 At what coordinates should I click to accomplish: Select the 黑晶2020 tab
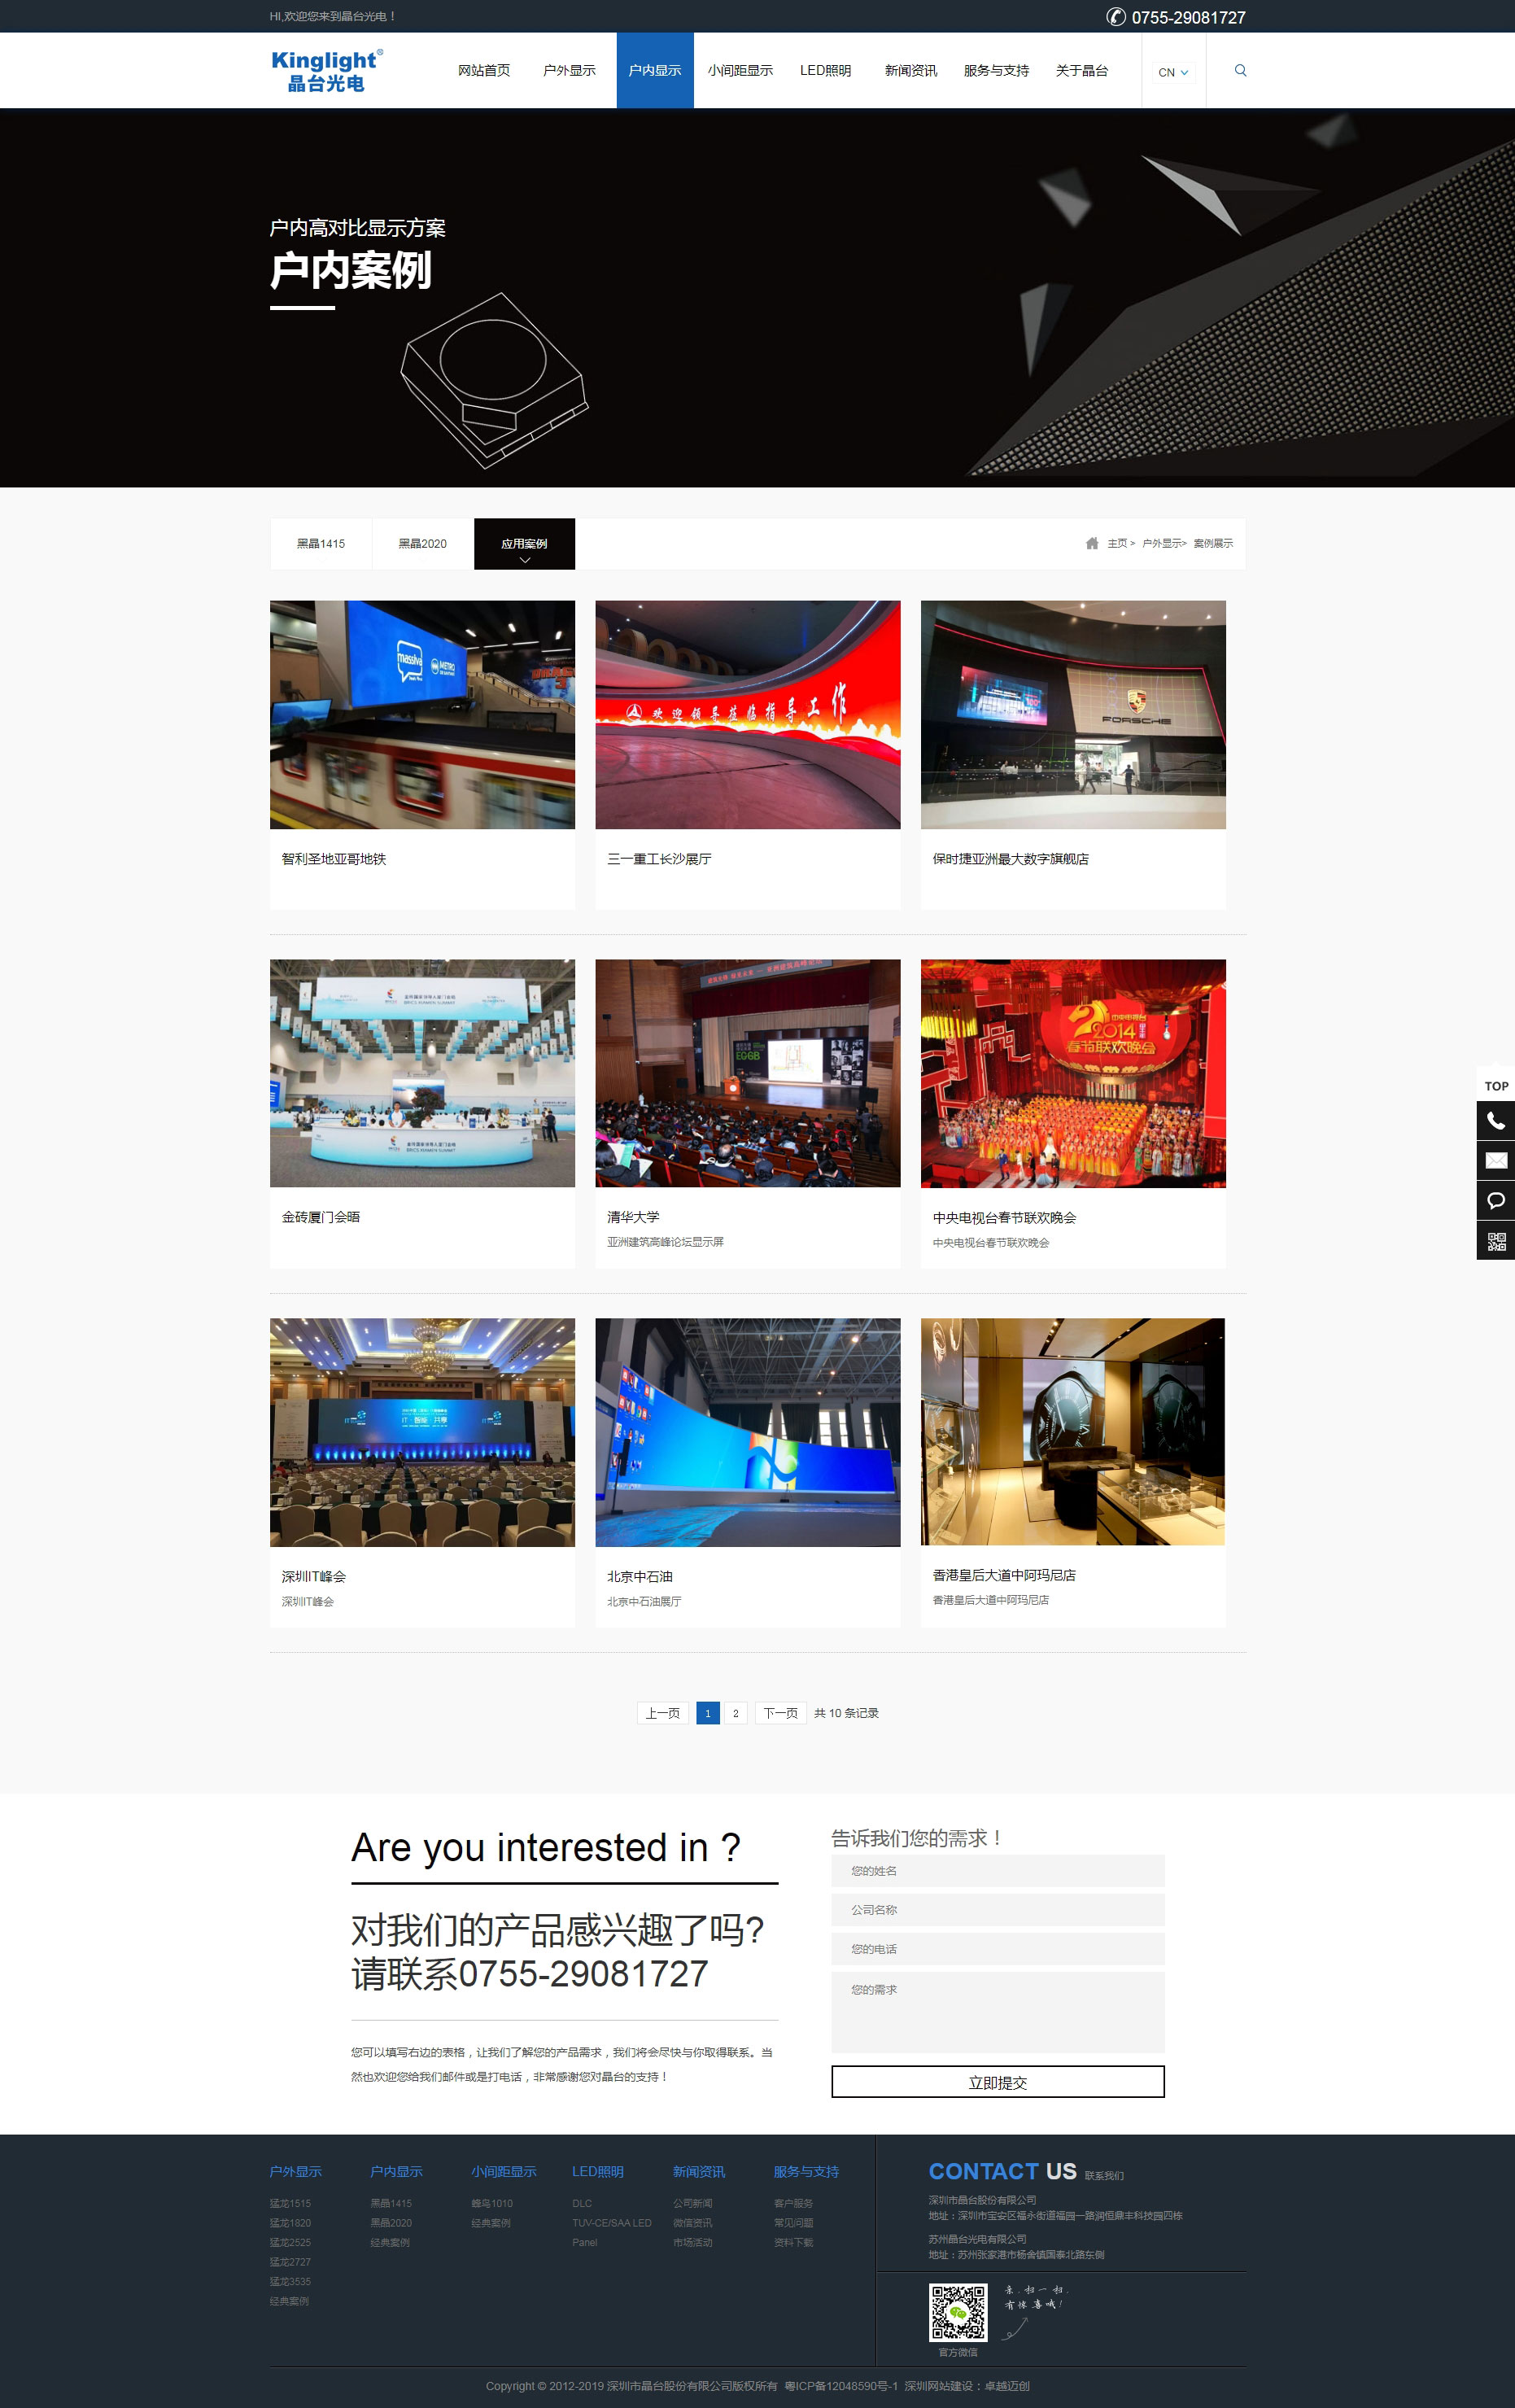(422, 544)
